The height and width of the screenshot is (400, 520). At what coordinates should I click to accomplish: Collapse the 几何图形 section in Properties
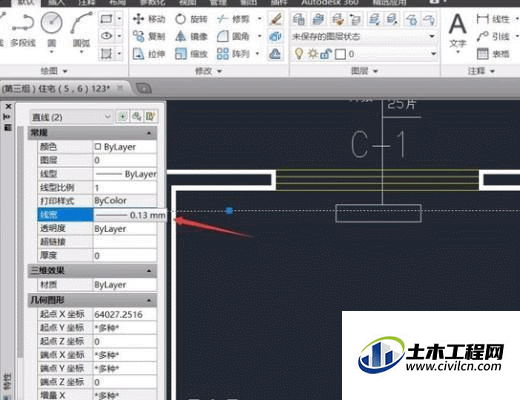pyautogui.click(x=149, y=300)
